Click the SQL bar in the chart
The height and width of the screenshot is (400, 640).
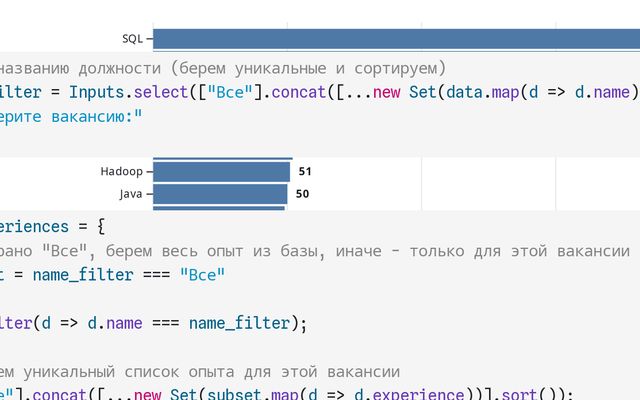click(x=396, y=39)
